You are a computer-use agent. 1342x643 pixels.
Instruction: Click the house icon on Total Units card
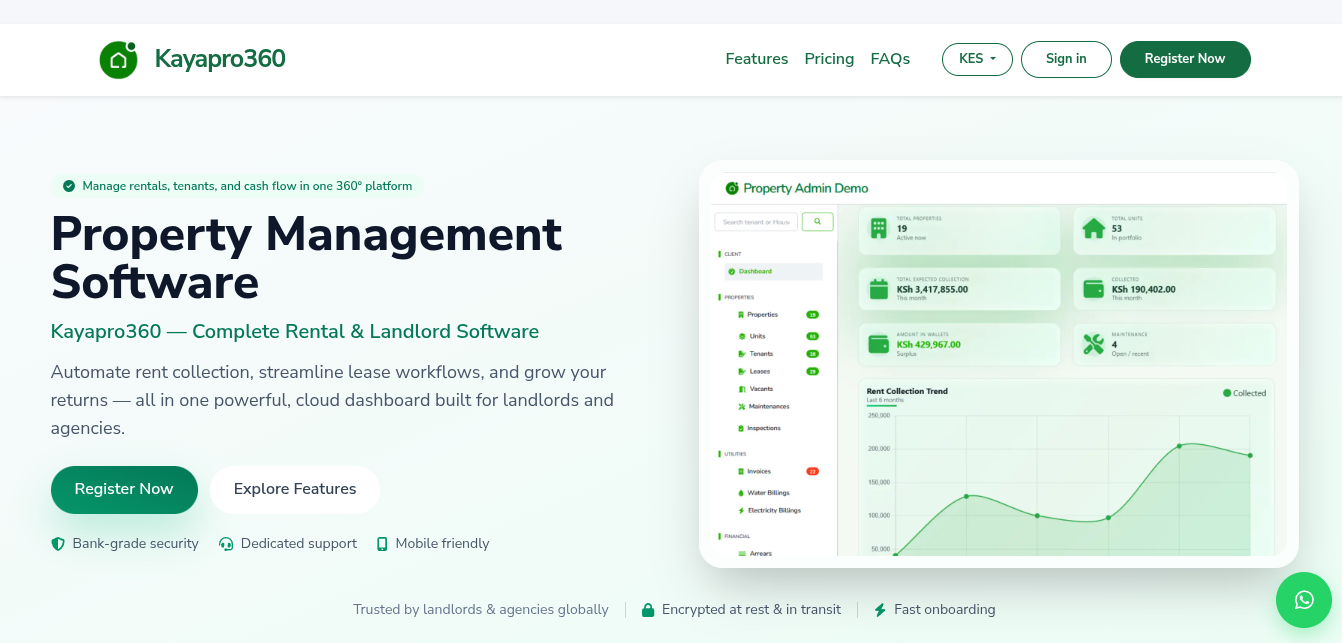(1094, 228)
